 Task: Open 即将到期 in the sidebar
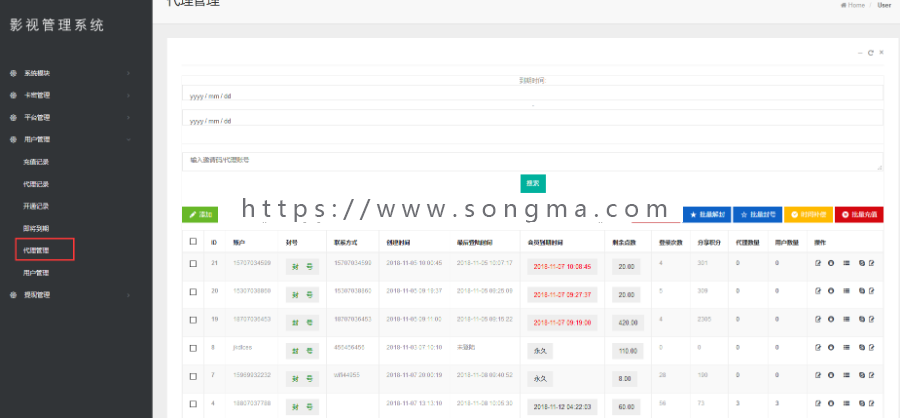pyautogui.click(x=36, y=229)
